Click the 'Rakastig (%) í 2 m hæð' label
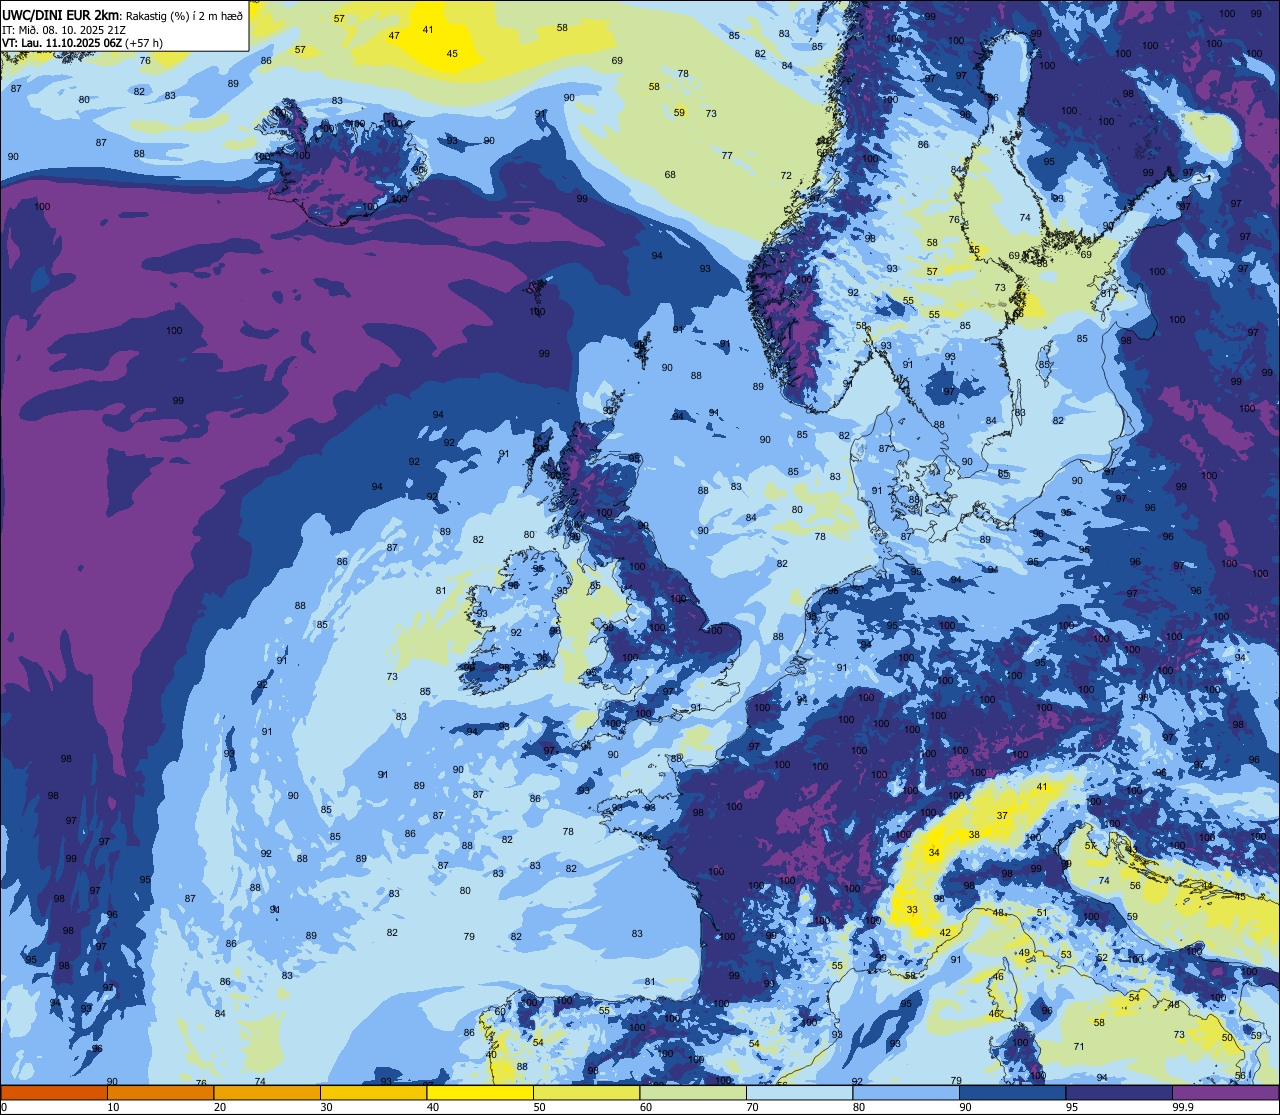The width and height of the screenshot is (1280, 1115). click(183, 15)
